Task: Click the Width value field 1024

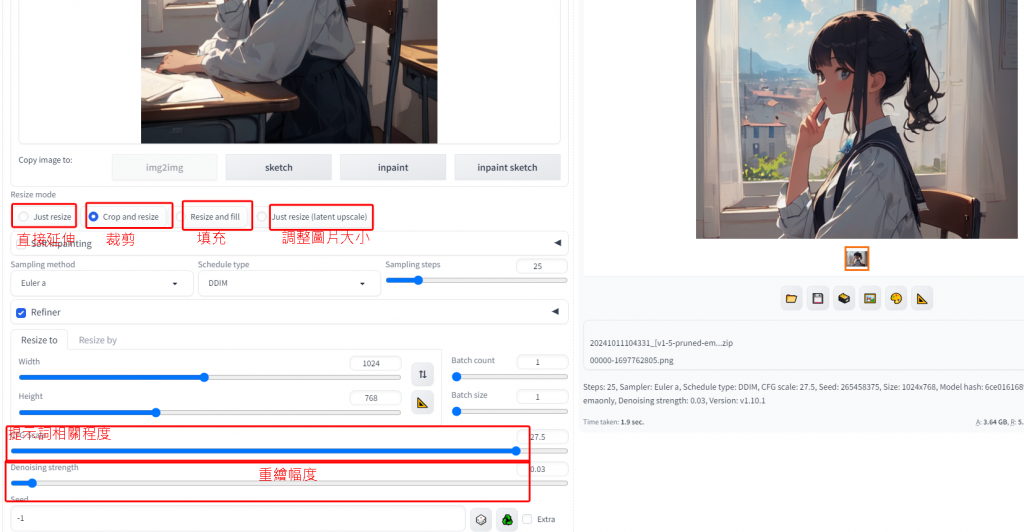Action: tap(375, 363)
